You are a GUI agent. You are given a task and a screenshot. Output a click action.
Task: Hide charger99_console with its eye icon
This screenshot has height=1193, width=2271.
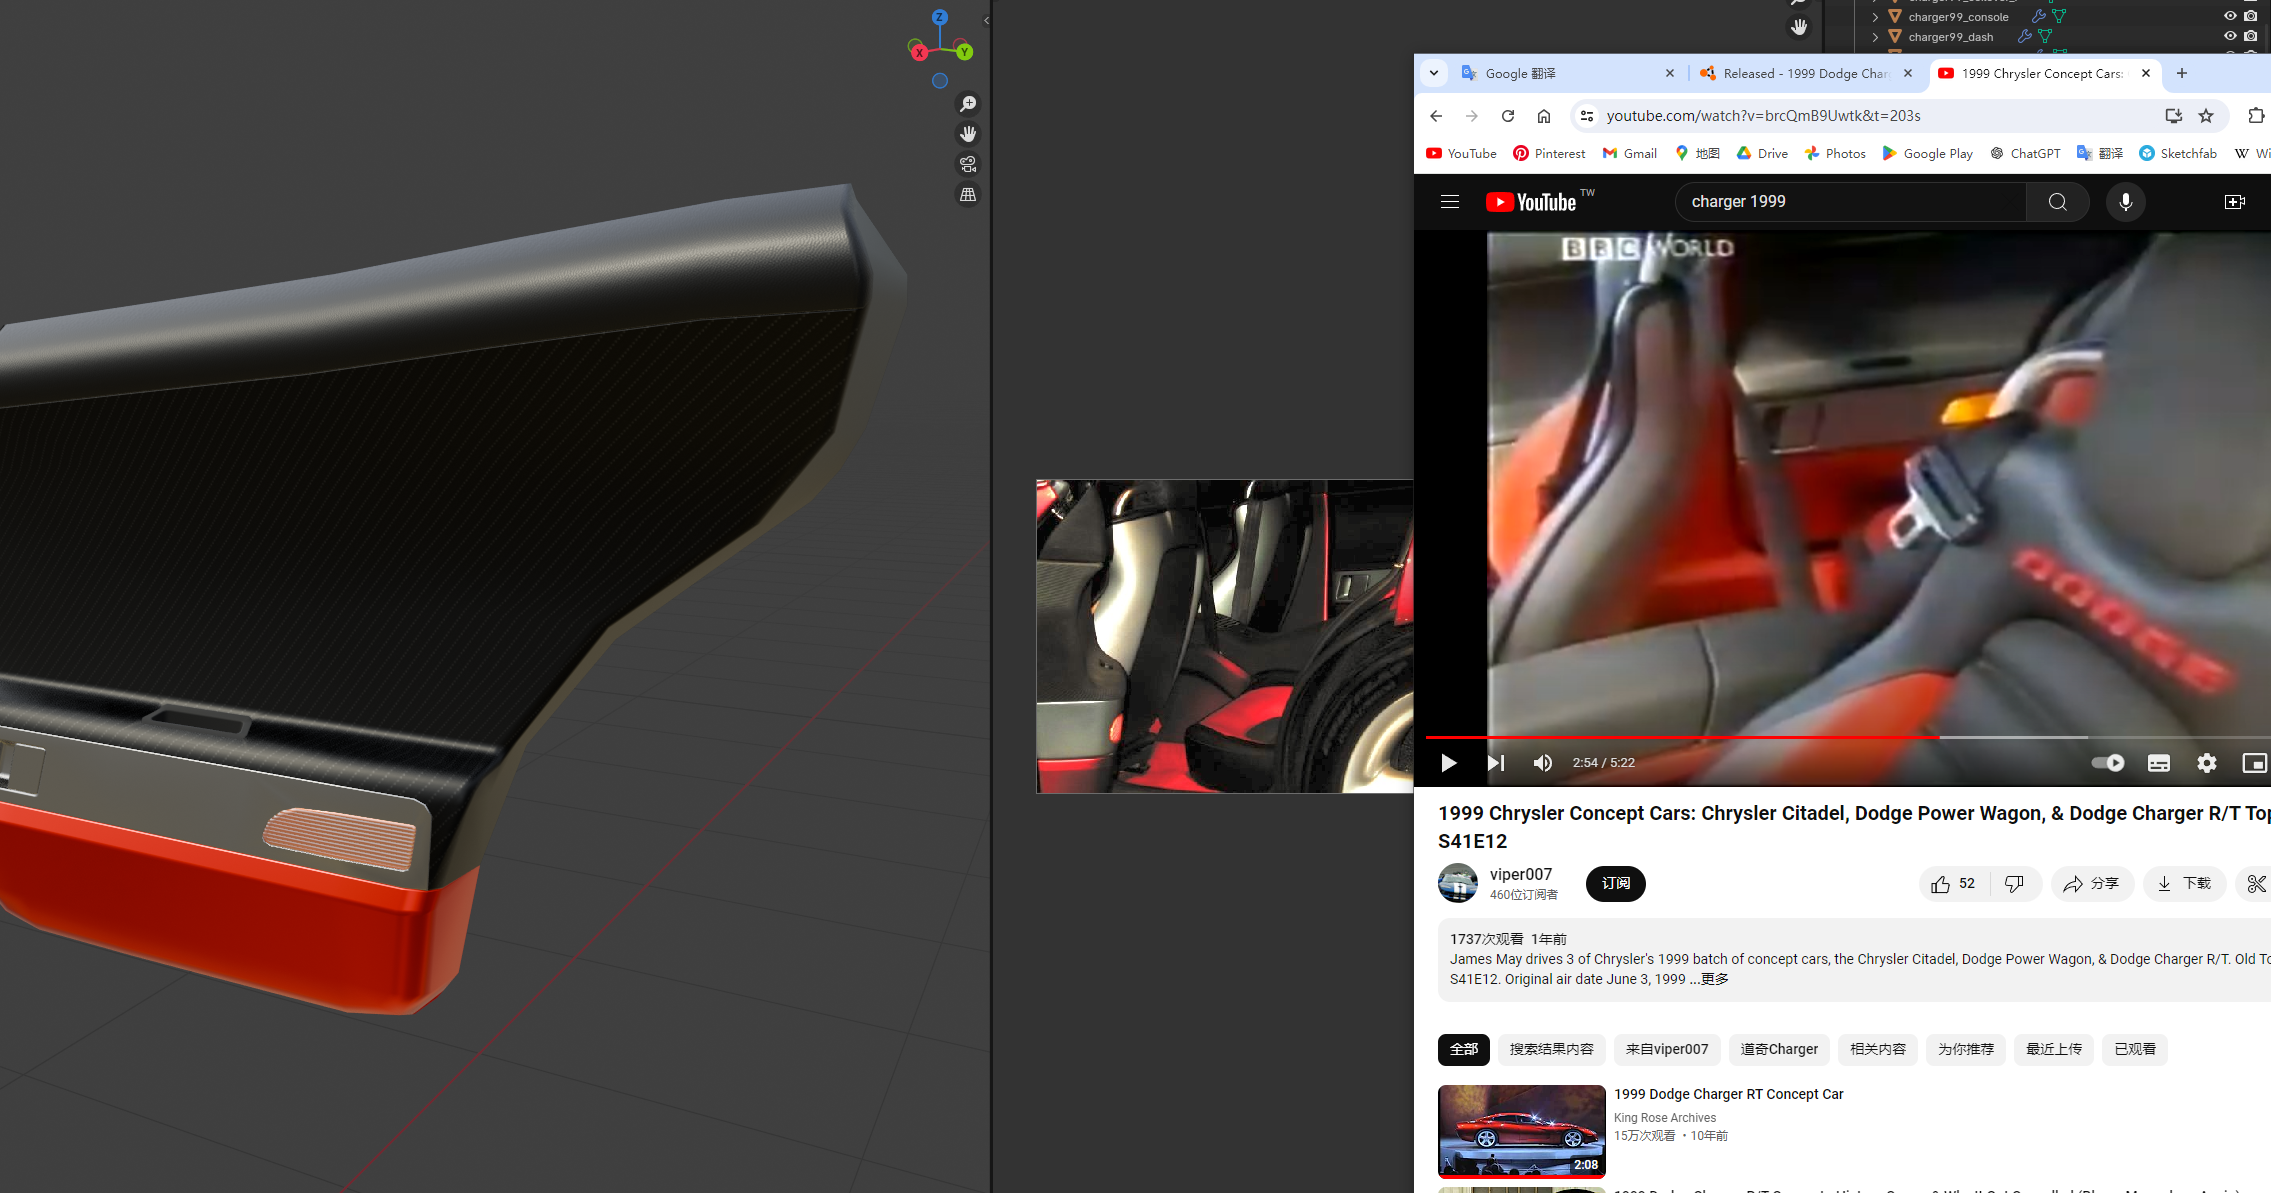coord(2229,16)
